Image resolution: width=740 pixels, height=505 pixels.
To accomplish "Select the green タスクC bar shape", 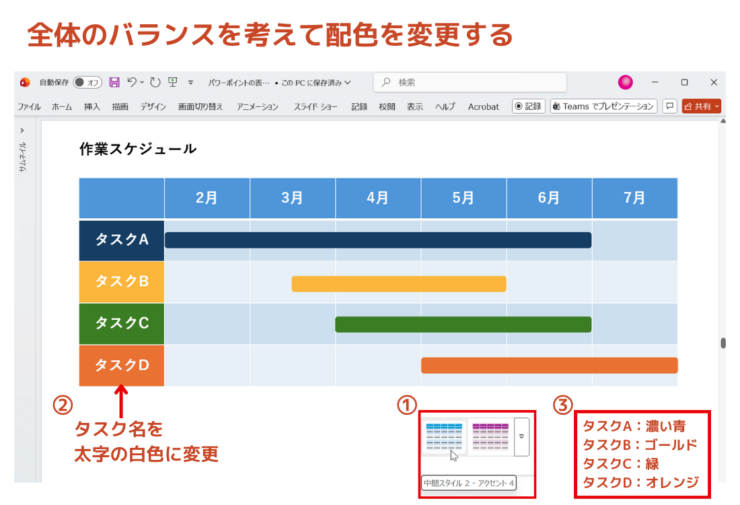I will pyautogui.click(x=463, y=324).
